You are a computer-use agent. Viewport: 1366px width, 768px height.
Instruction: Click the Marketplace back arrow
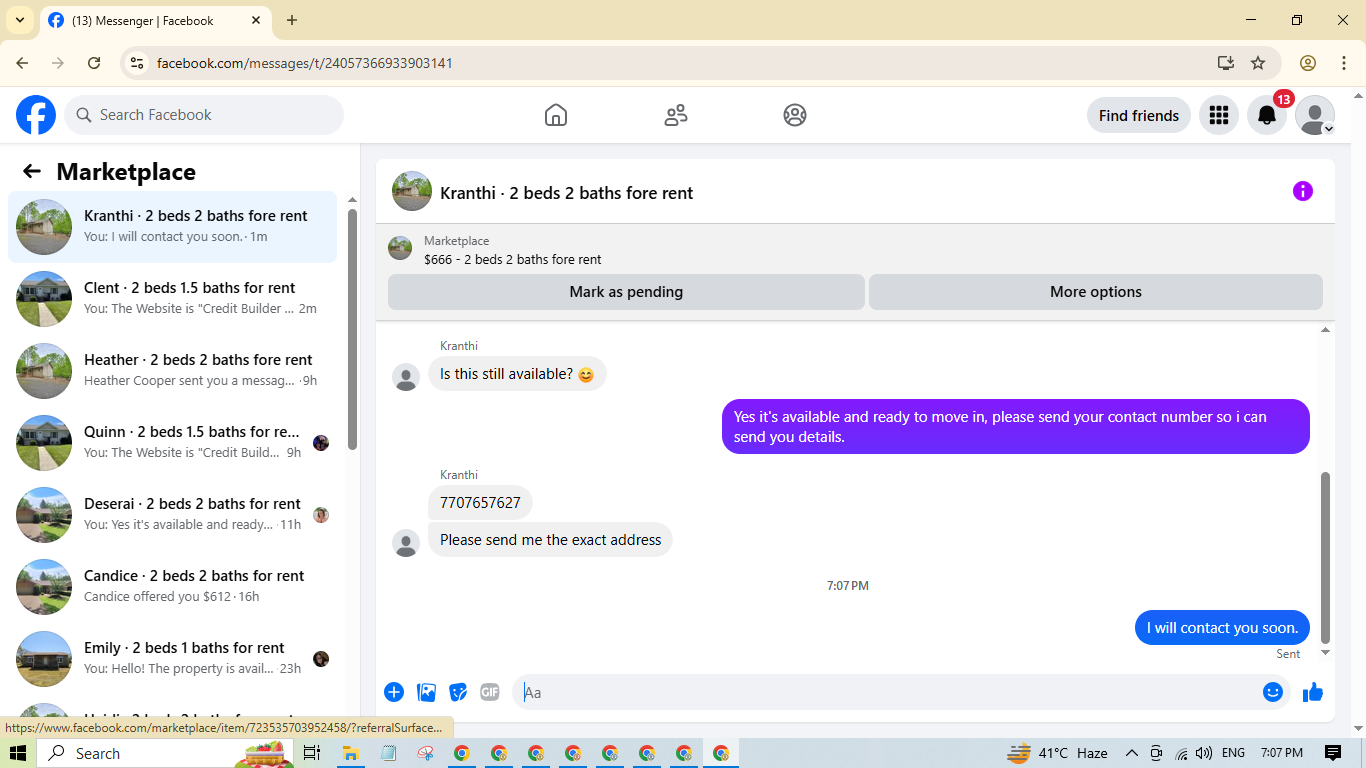[32, 171]
